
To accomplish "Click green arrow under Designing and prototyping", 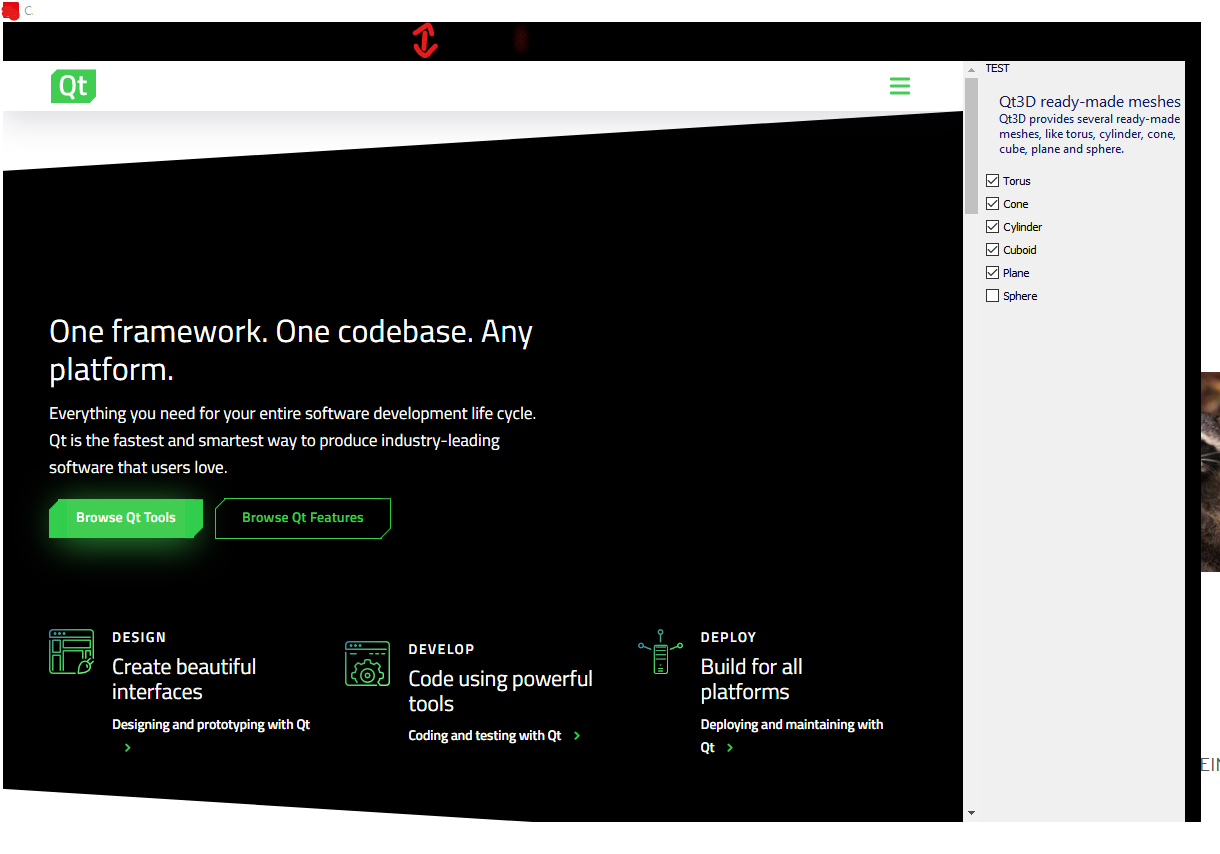I will pos(128,748).
